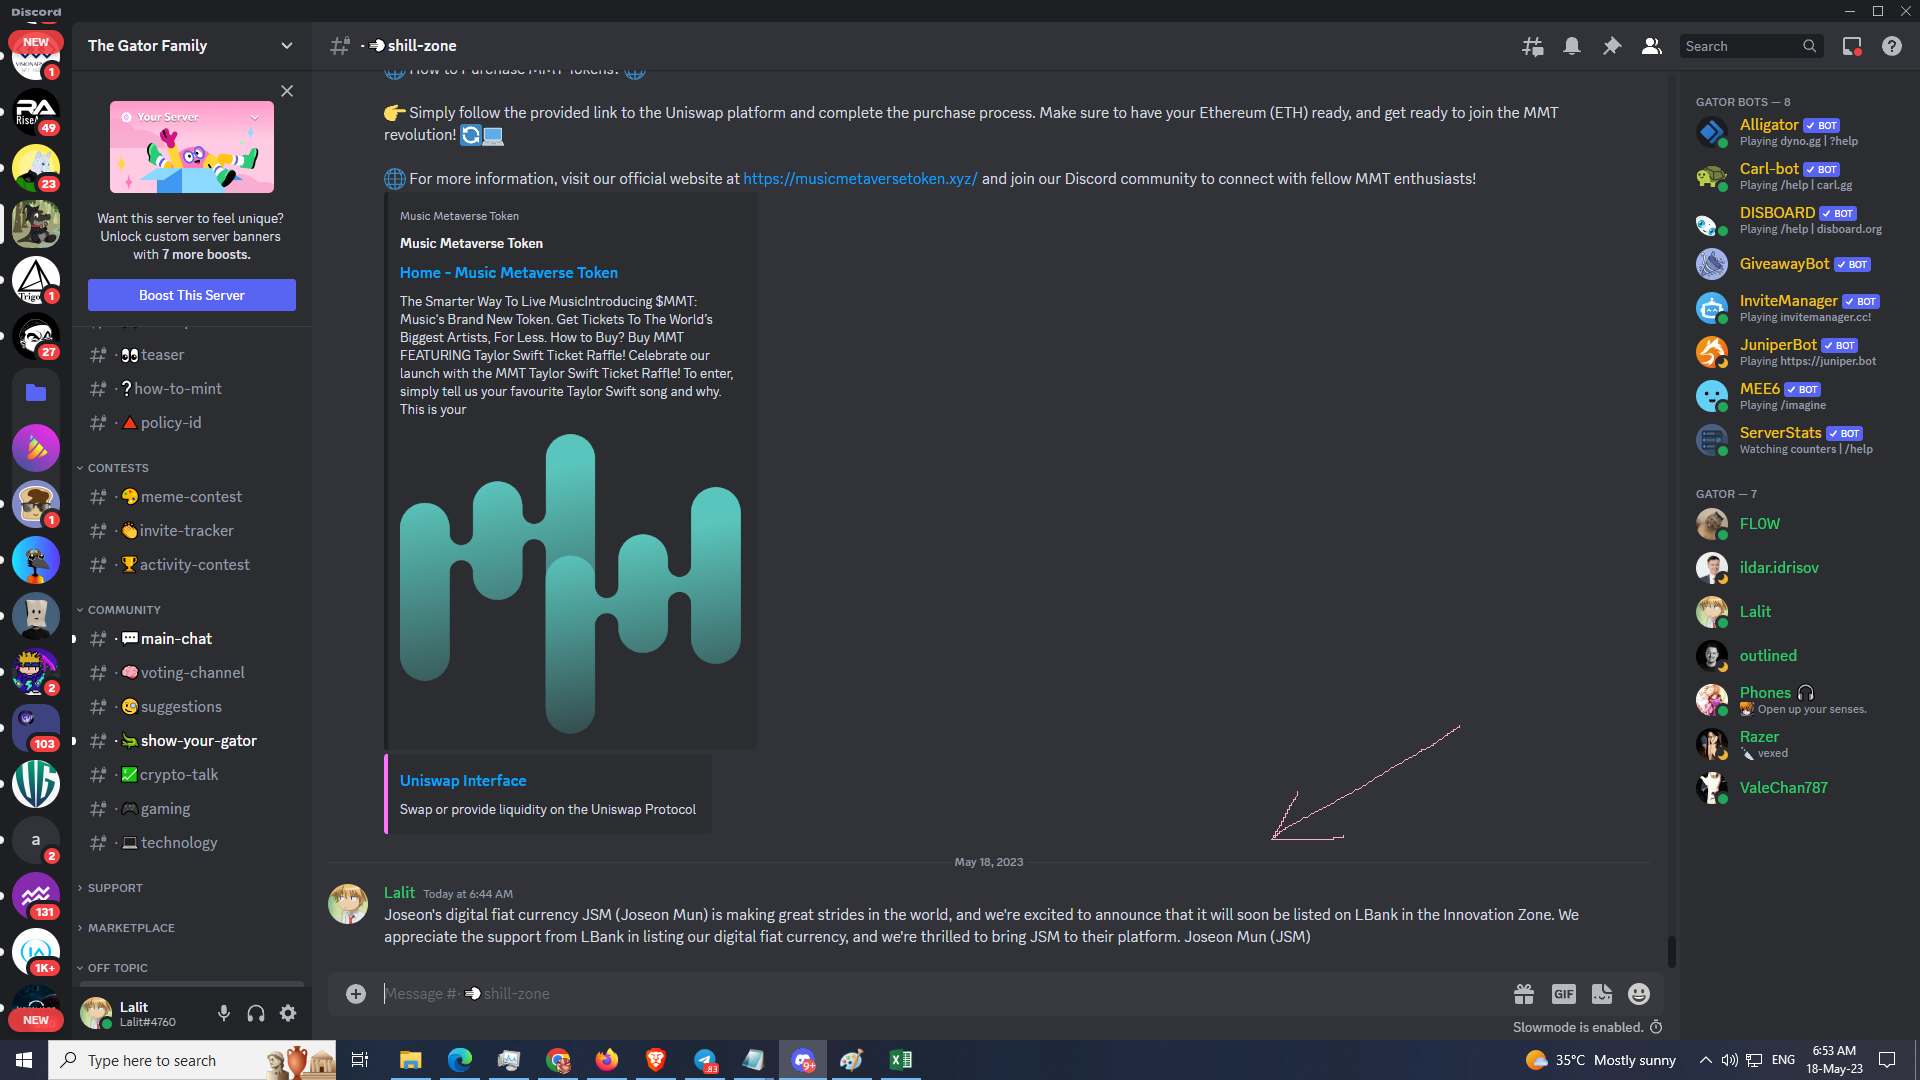1920x1080 pixels.
Task: Open User Settings gear icon
Action: pos(288,1013)
